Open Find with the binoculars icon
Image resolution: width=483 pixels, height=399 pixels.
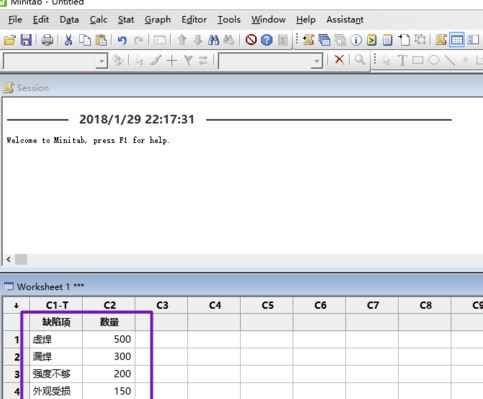pos(213,40)
